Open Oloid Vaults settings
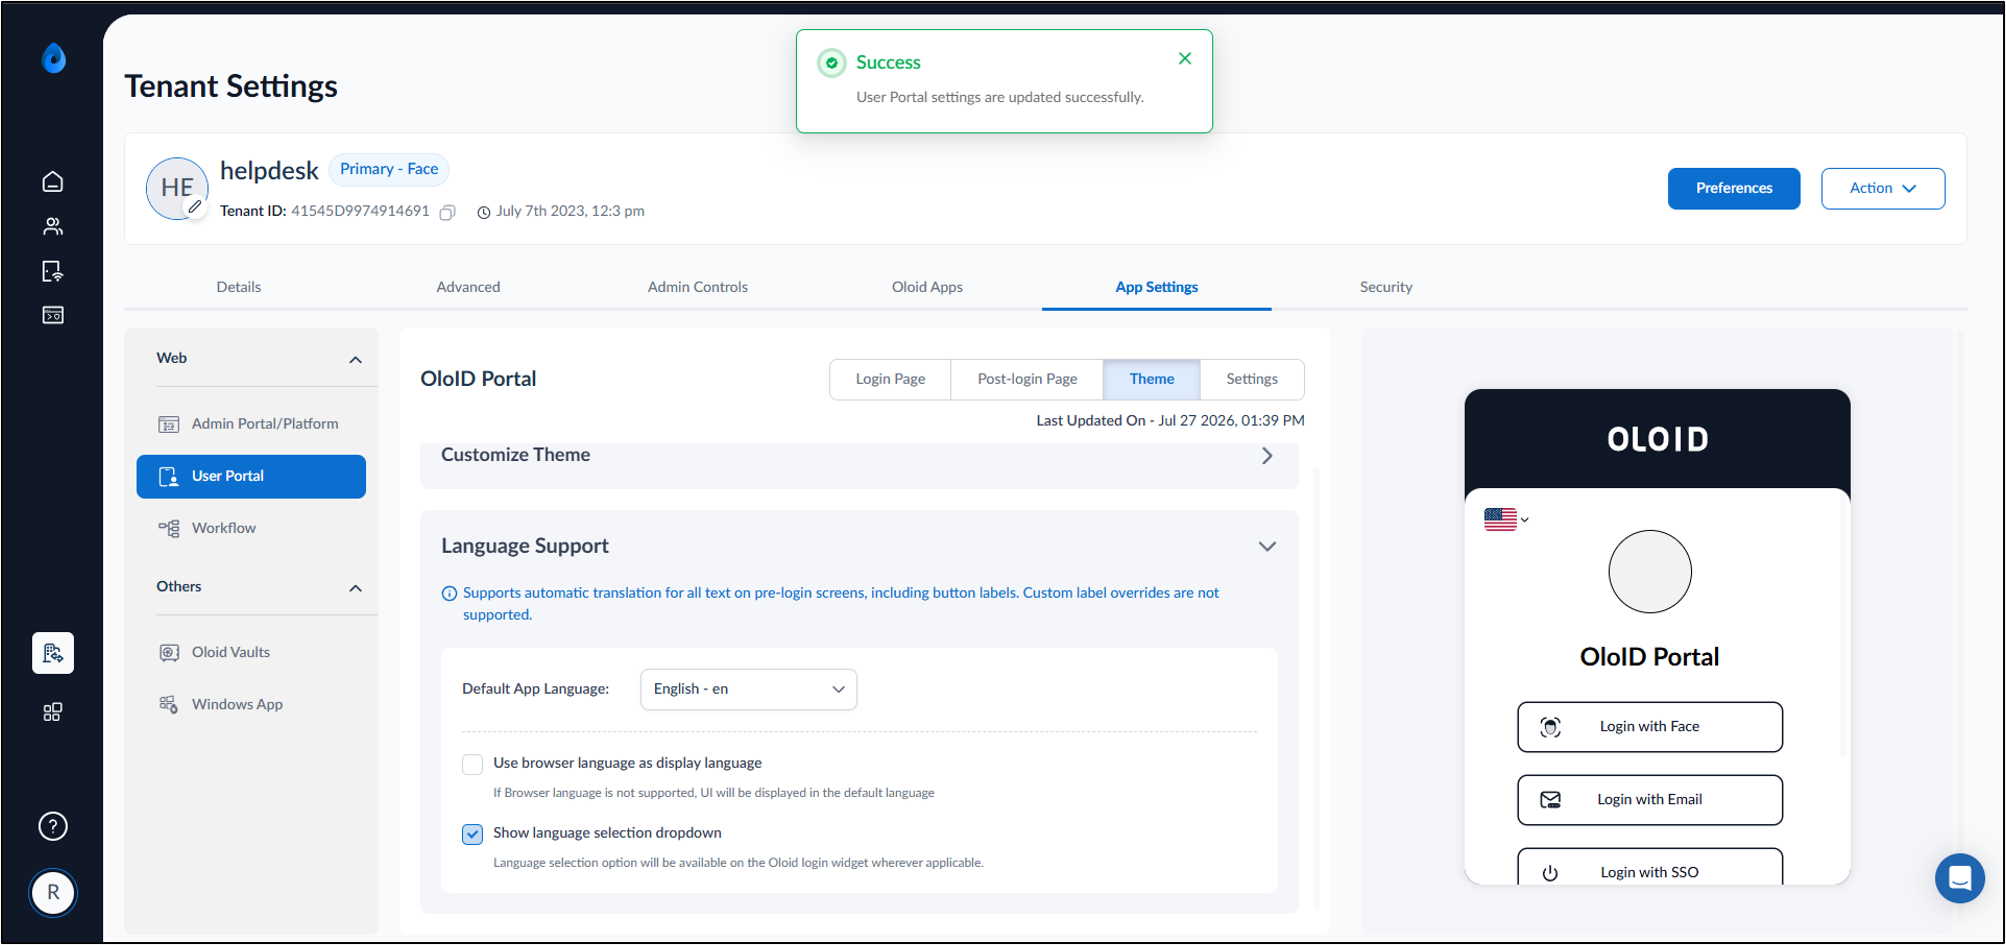 click(251, 653)
